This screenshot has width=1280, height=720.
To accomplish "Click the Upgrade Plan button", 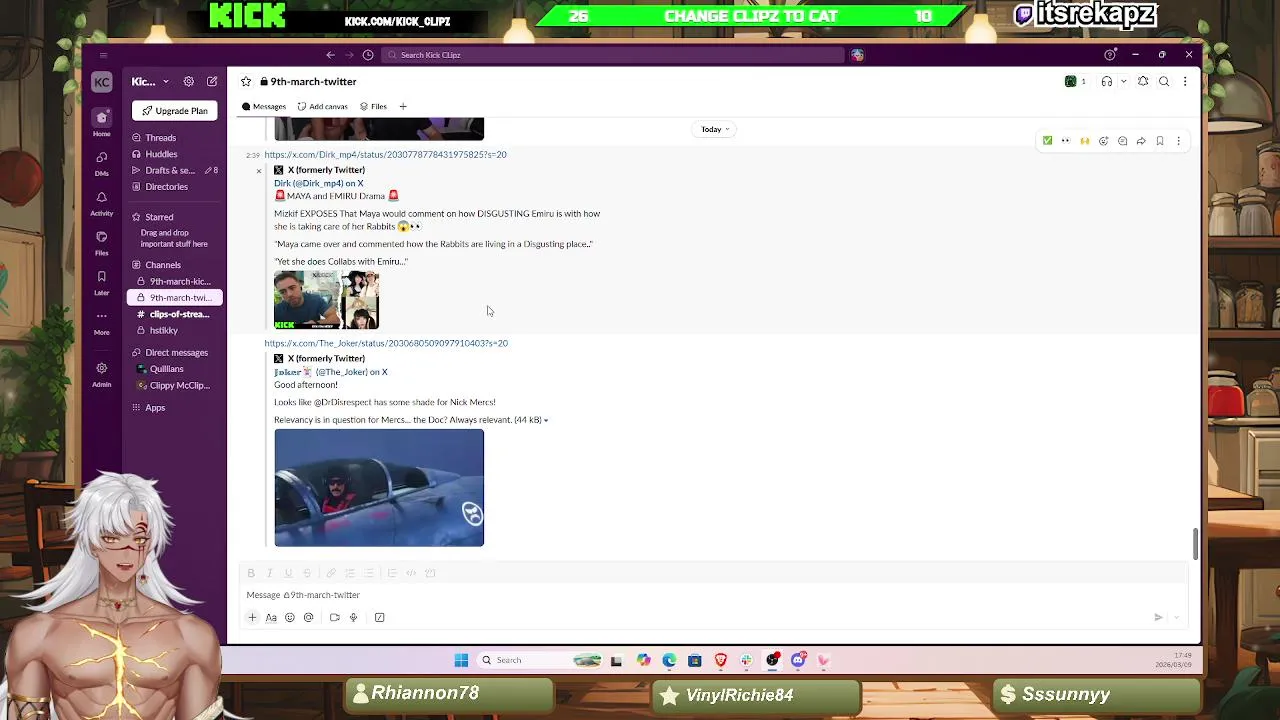I will point(175,111).
